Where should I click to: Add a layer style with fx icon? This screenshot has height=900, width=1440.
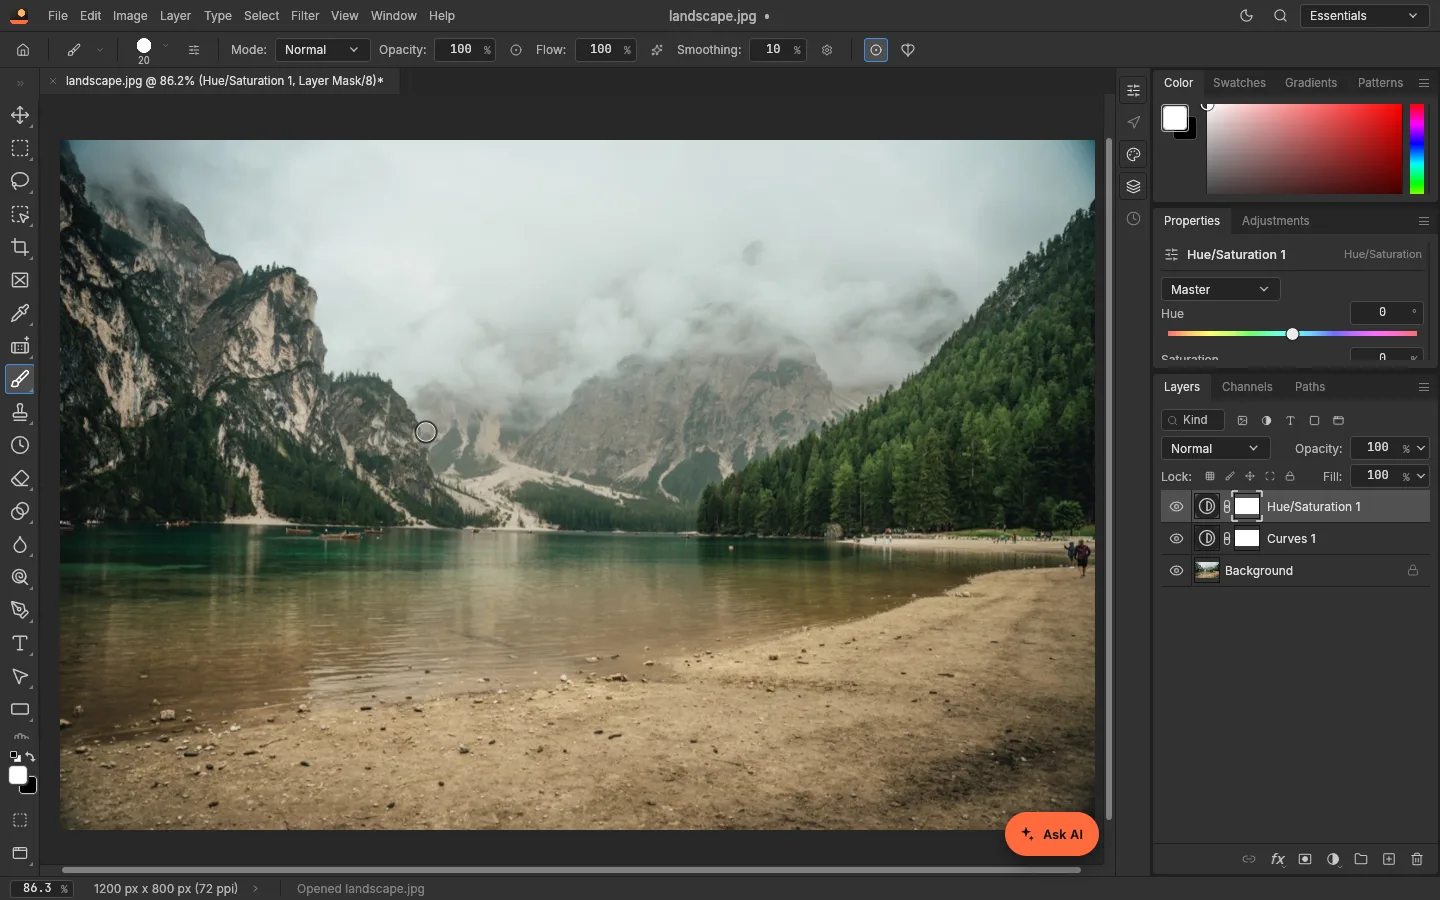1277,859
